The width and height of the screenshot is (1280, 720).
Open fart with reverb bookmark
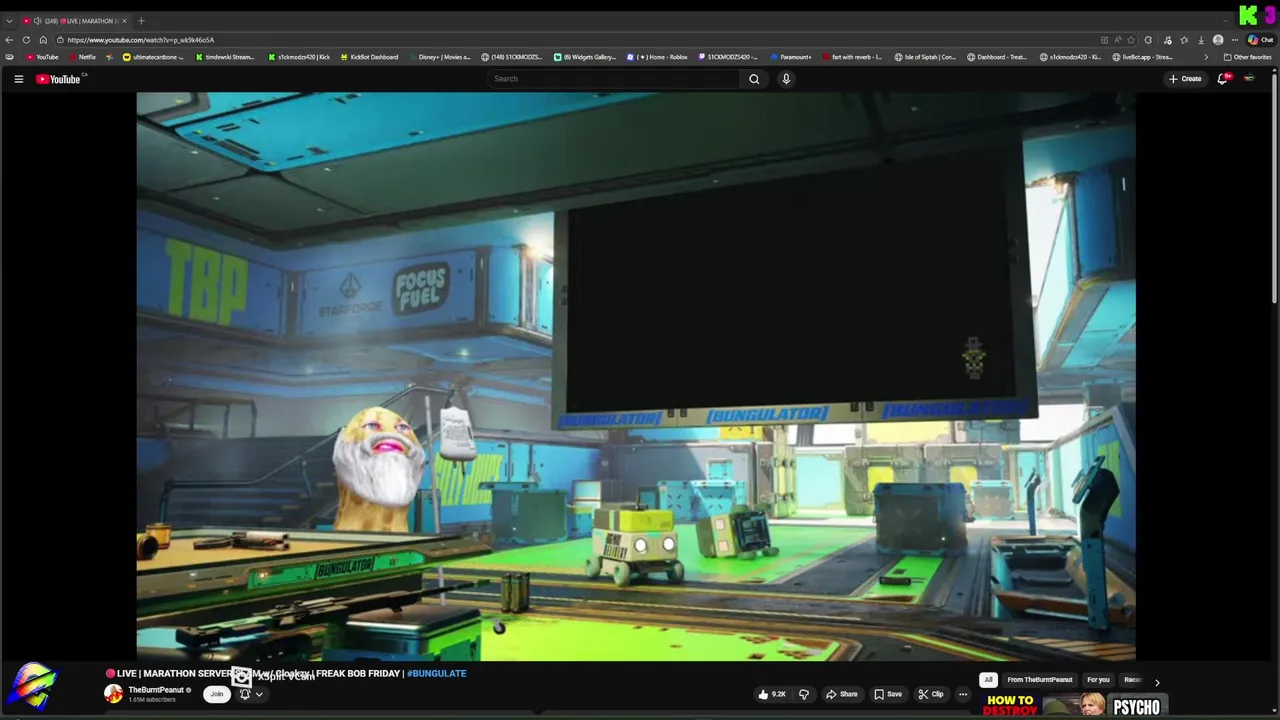[852, 57]
